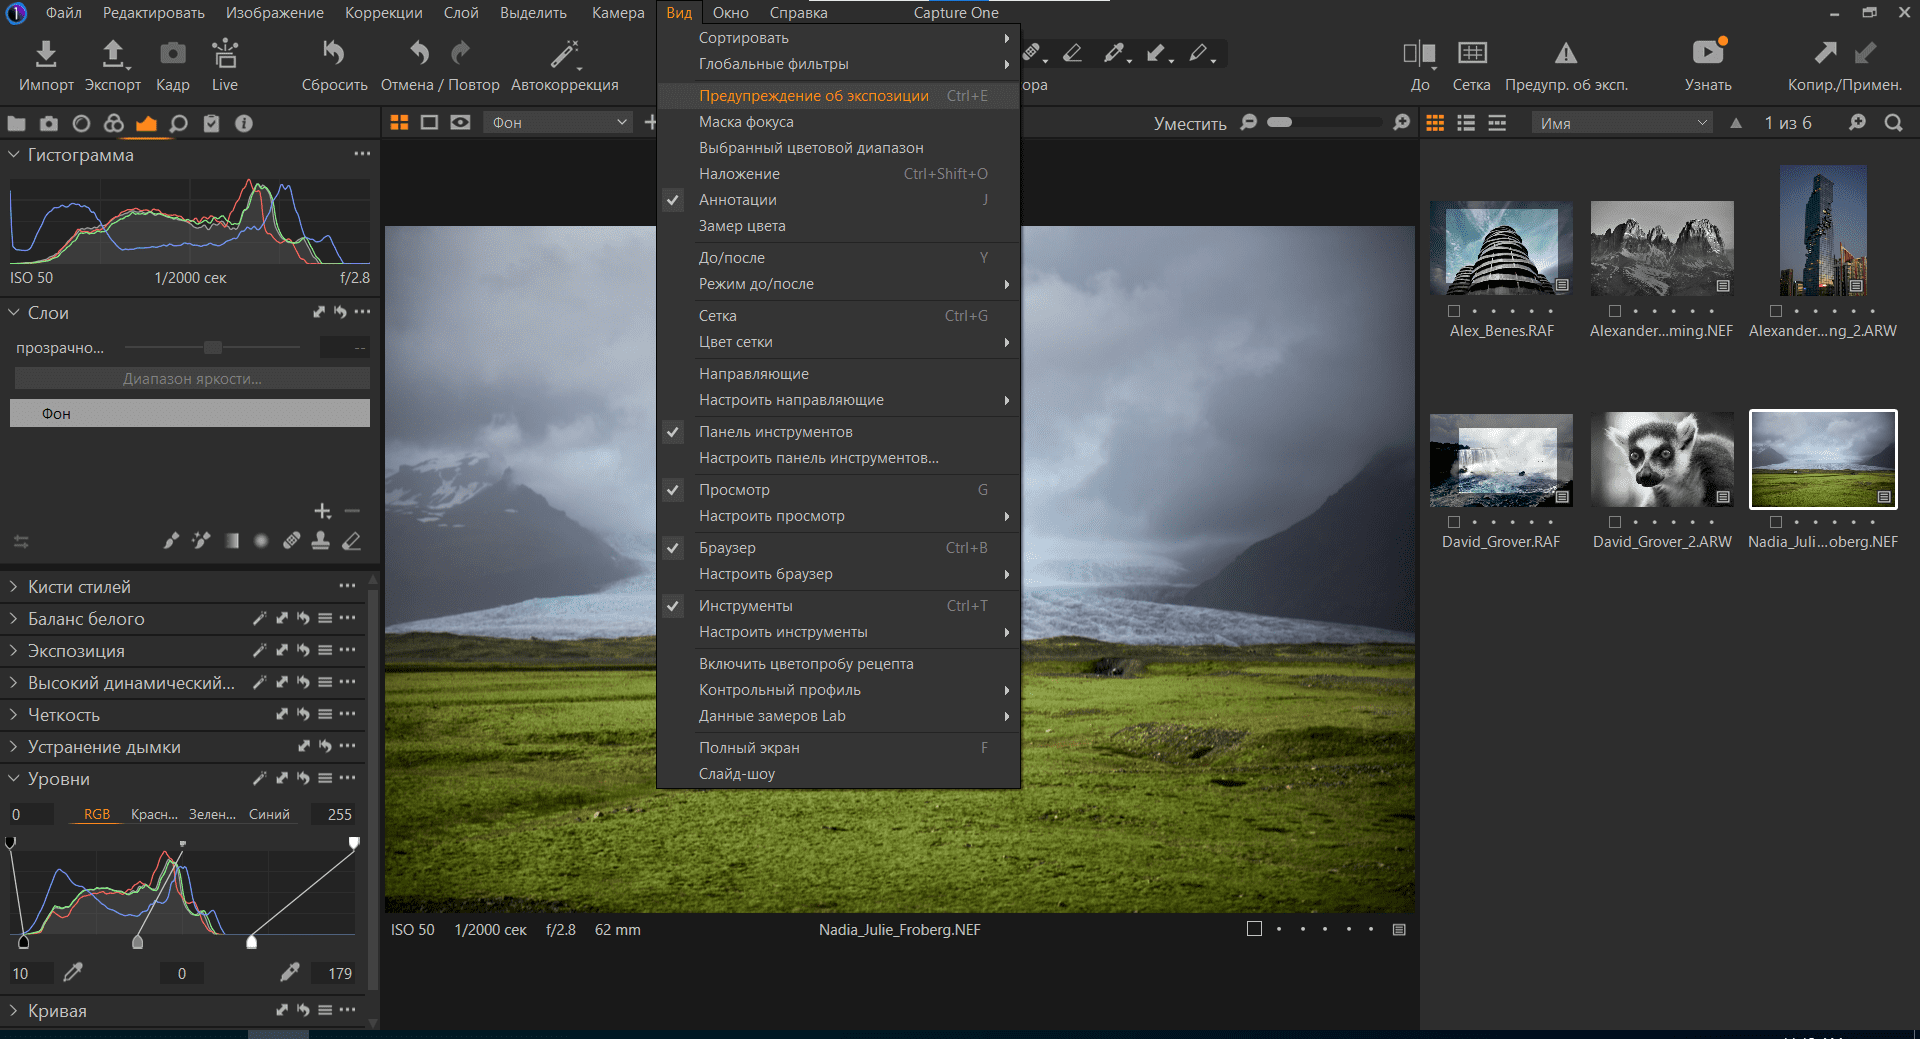1920x1039 pixels.
Task: Click the Диапазон яркости button
Action: tap(190, 379)
